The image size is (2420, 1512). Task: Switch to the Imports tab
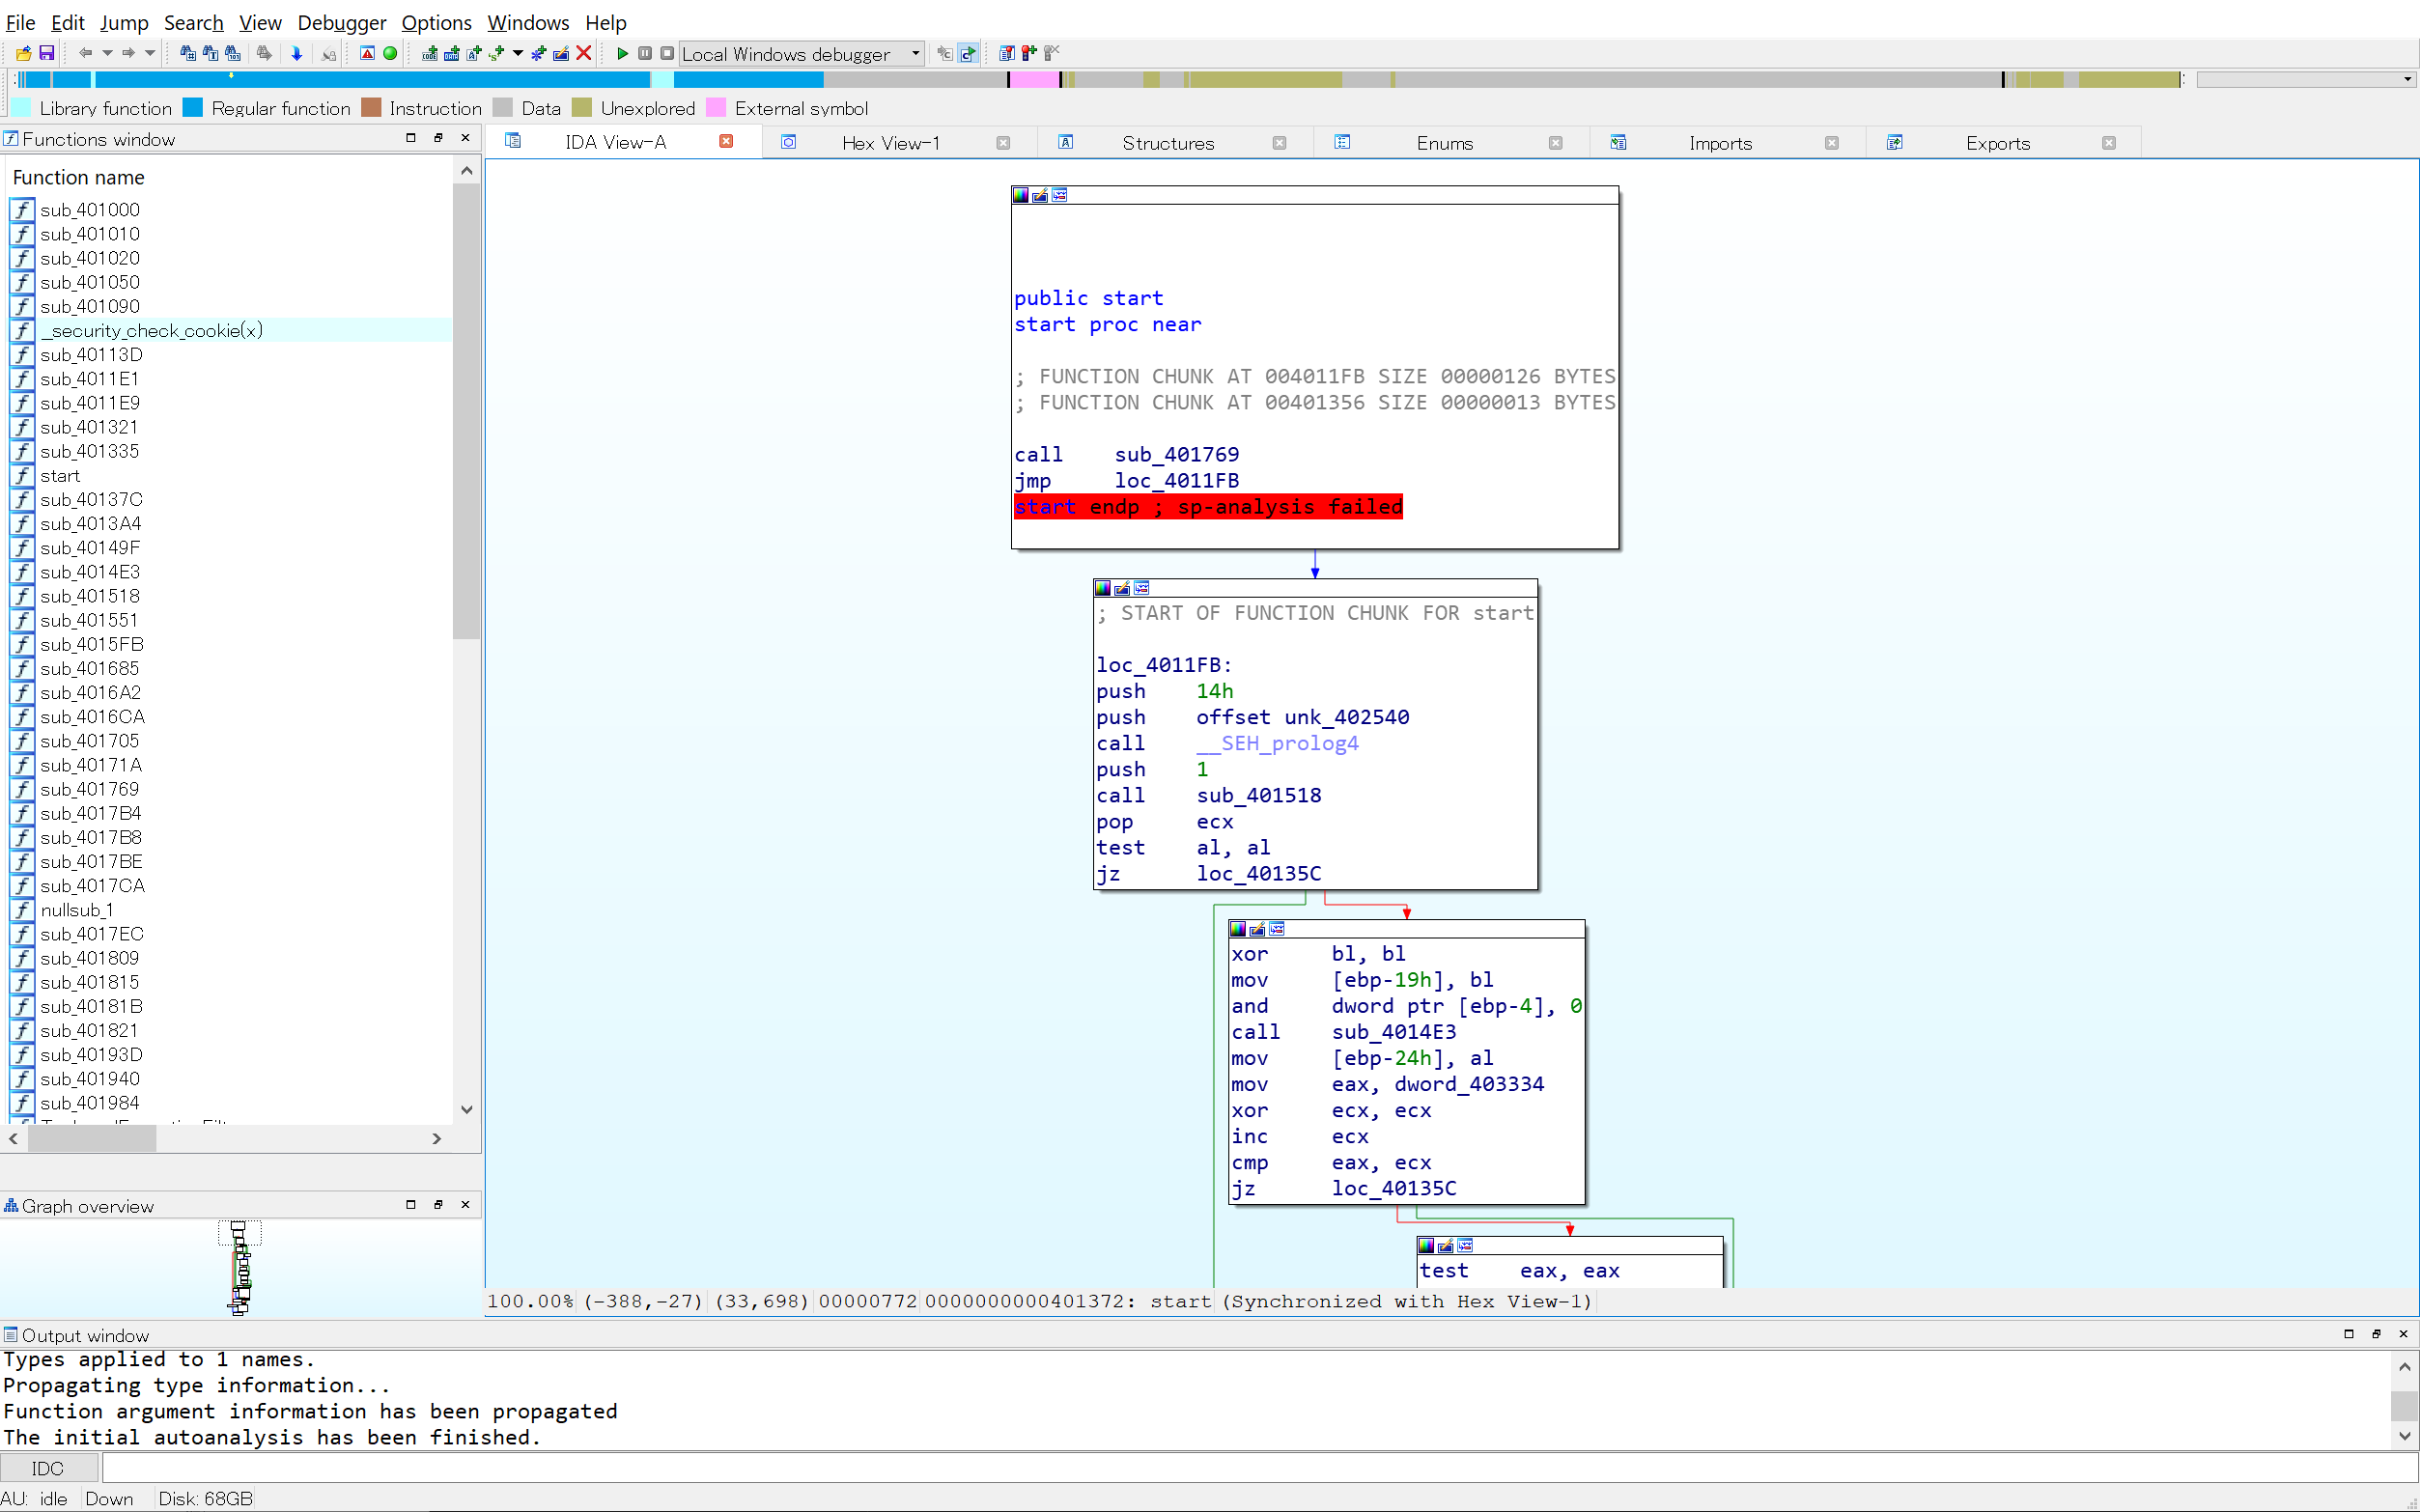click(1719, 143)
